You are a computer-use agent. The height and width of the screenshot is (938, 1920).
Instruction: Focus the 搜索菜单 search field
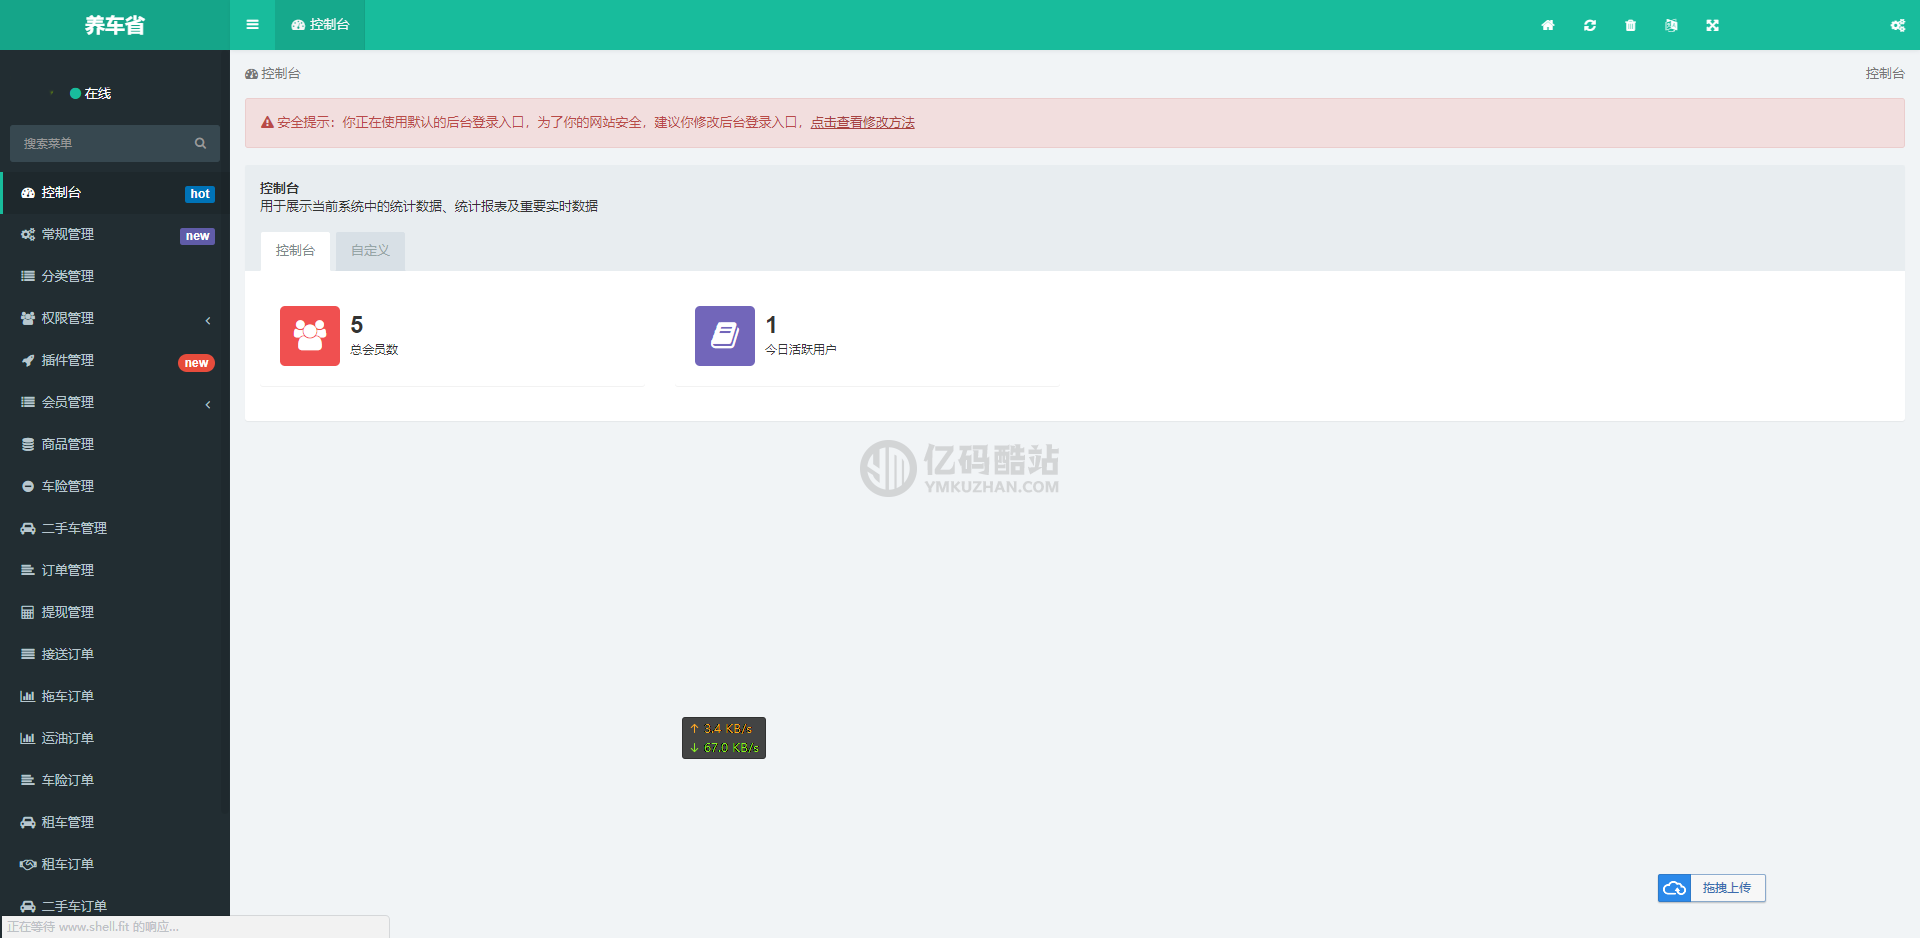tap(115, 143)
